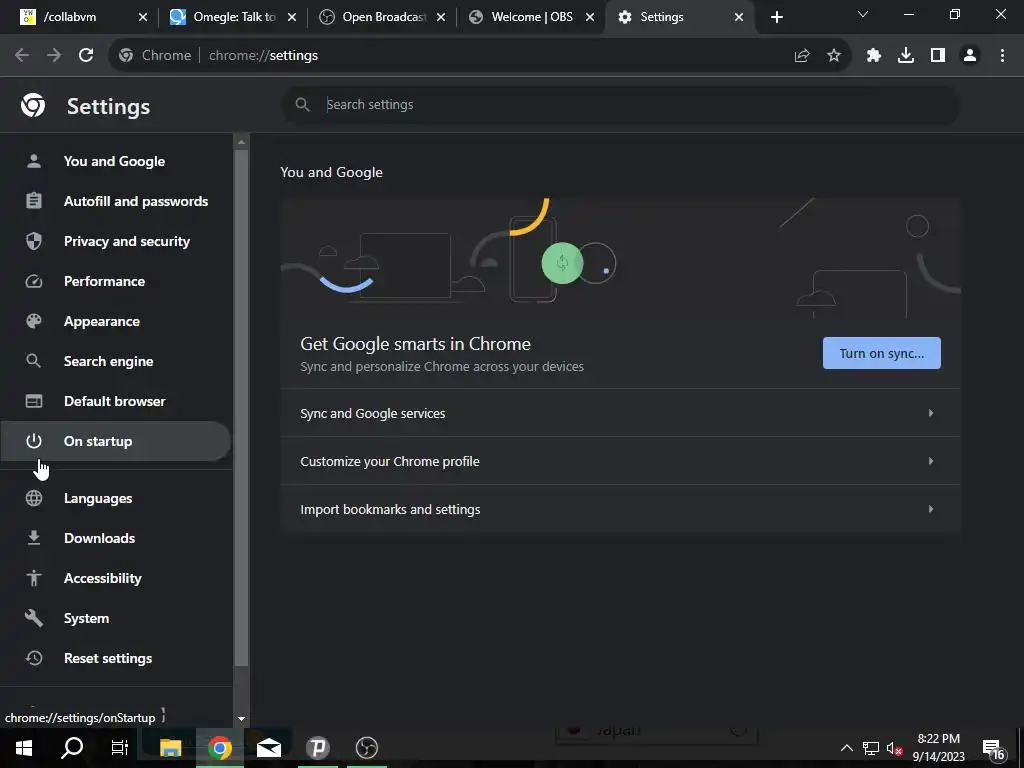Click the network tray icon
The width and height of the screenshot is (1024, 768).
pyautogui.click(x=871, y=748)
